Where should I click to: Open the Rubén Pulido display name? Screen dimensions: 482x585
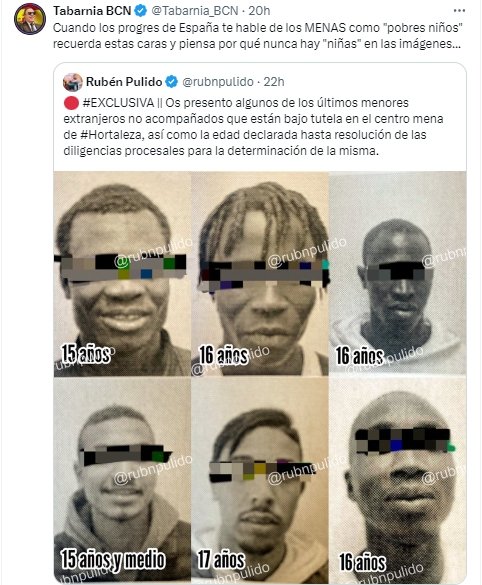[124, 82]
